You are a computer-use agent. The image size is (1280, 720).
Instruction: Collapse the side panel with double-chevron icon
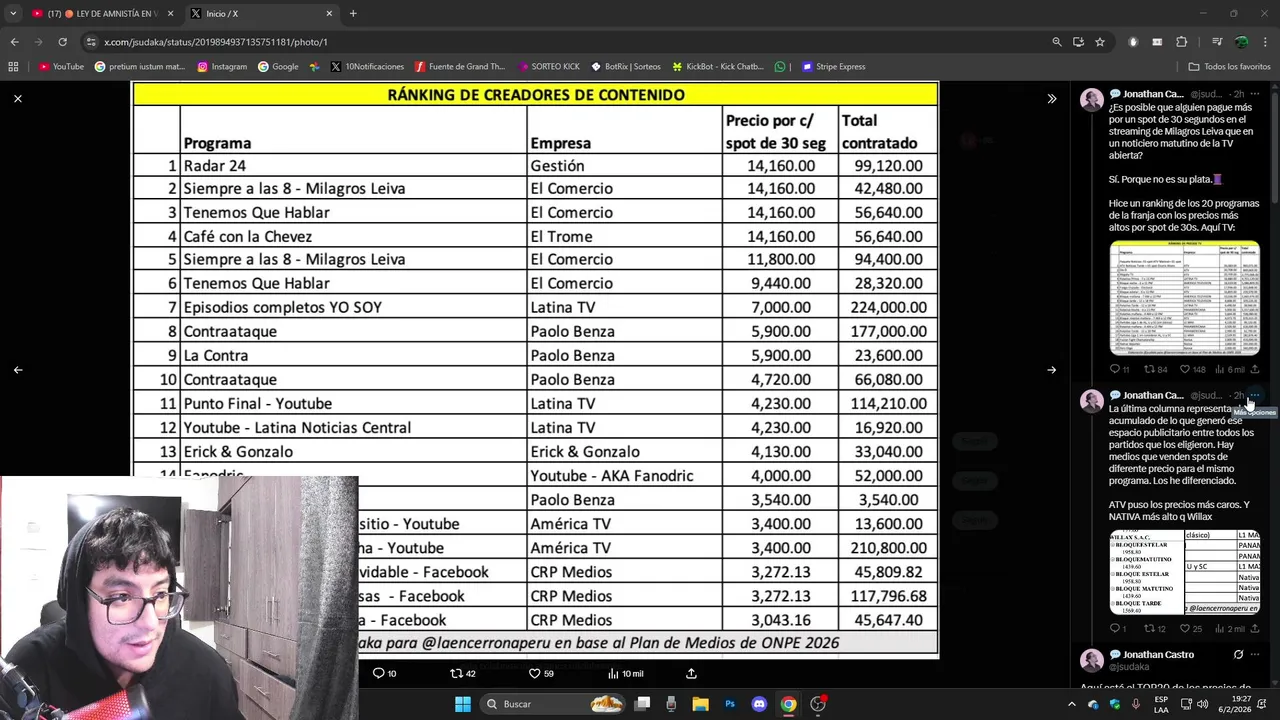coord(1051,98)
